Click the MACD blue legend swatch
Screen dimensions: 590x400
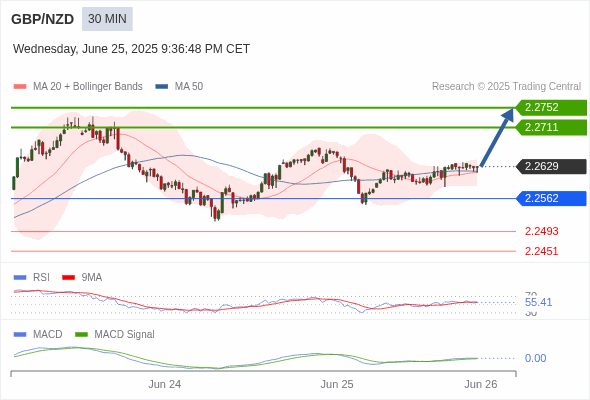(x=20, y=335)
